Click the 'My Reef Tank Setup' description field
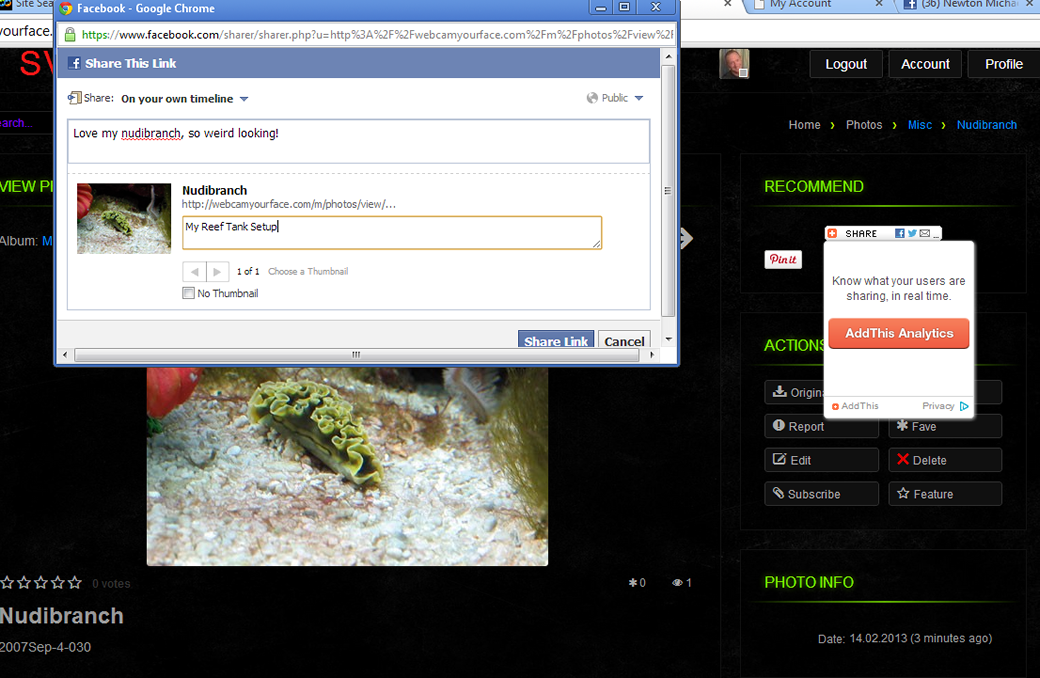Screen dimensions: 1040x678 tap(392, 233)
